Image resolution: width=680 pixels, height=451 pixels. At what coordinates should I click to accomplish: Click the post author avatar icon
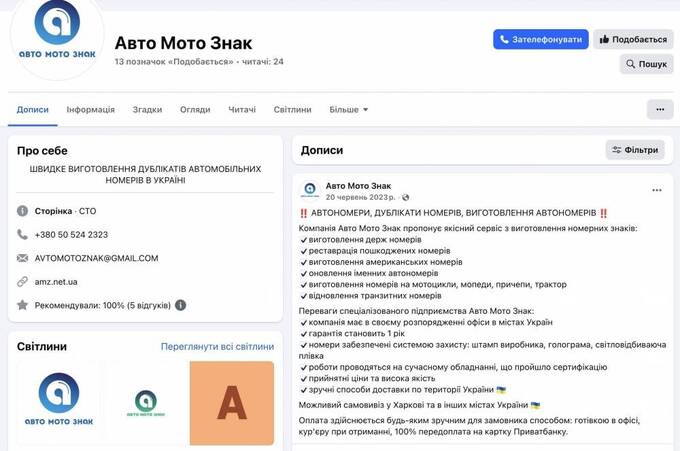click(x=310, y=190)
